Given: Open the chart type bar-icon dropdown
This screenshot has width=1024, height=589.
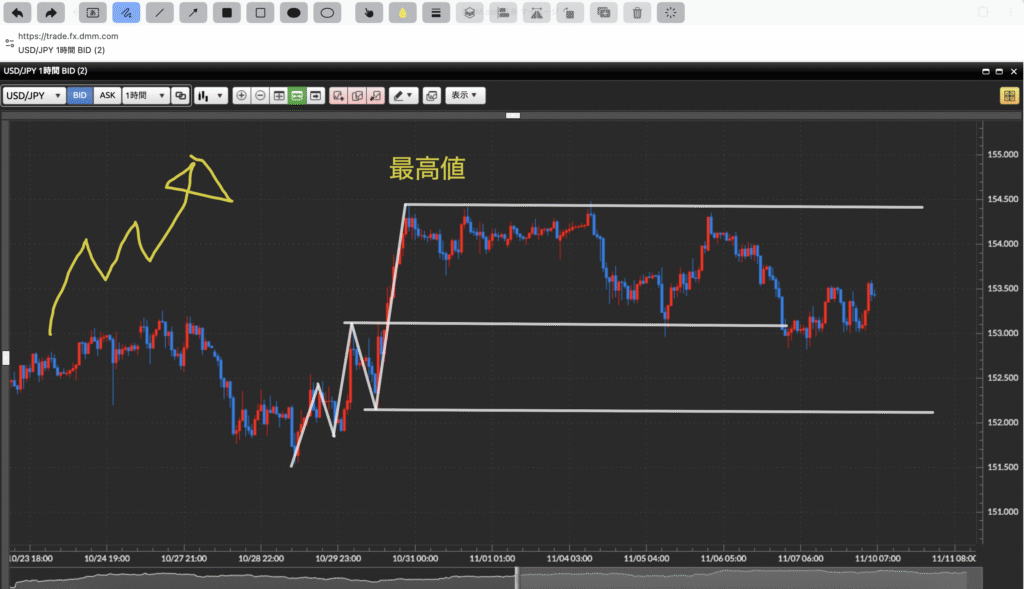Looking at the screenshot, I should tap(210, 96).
